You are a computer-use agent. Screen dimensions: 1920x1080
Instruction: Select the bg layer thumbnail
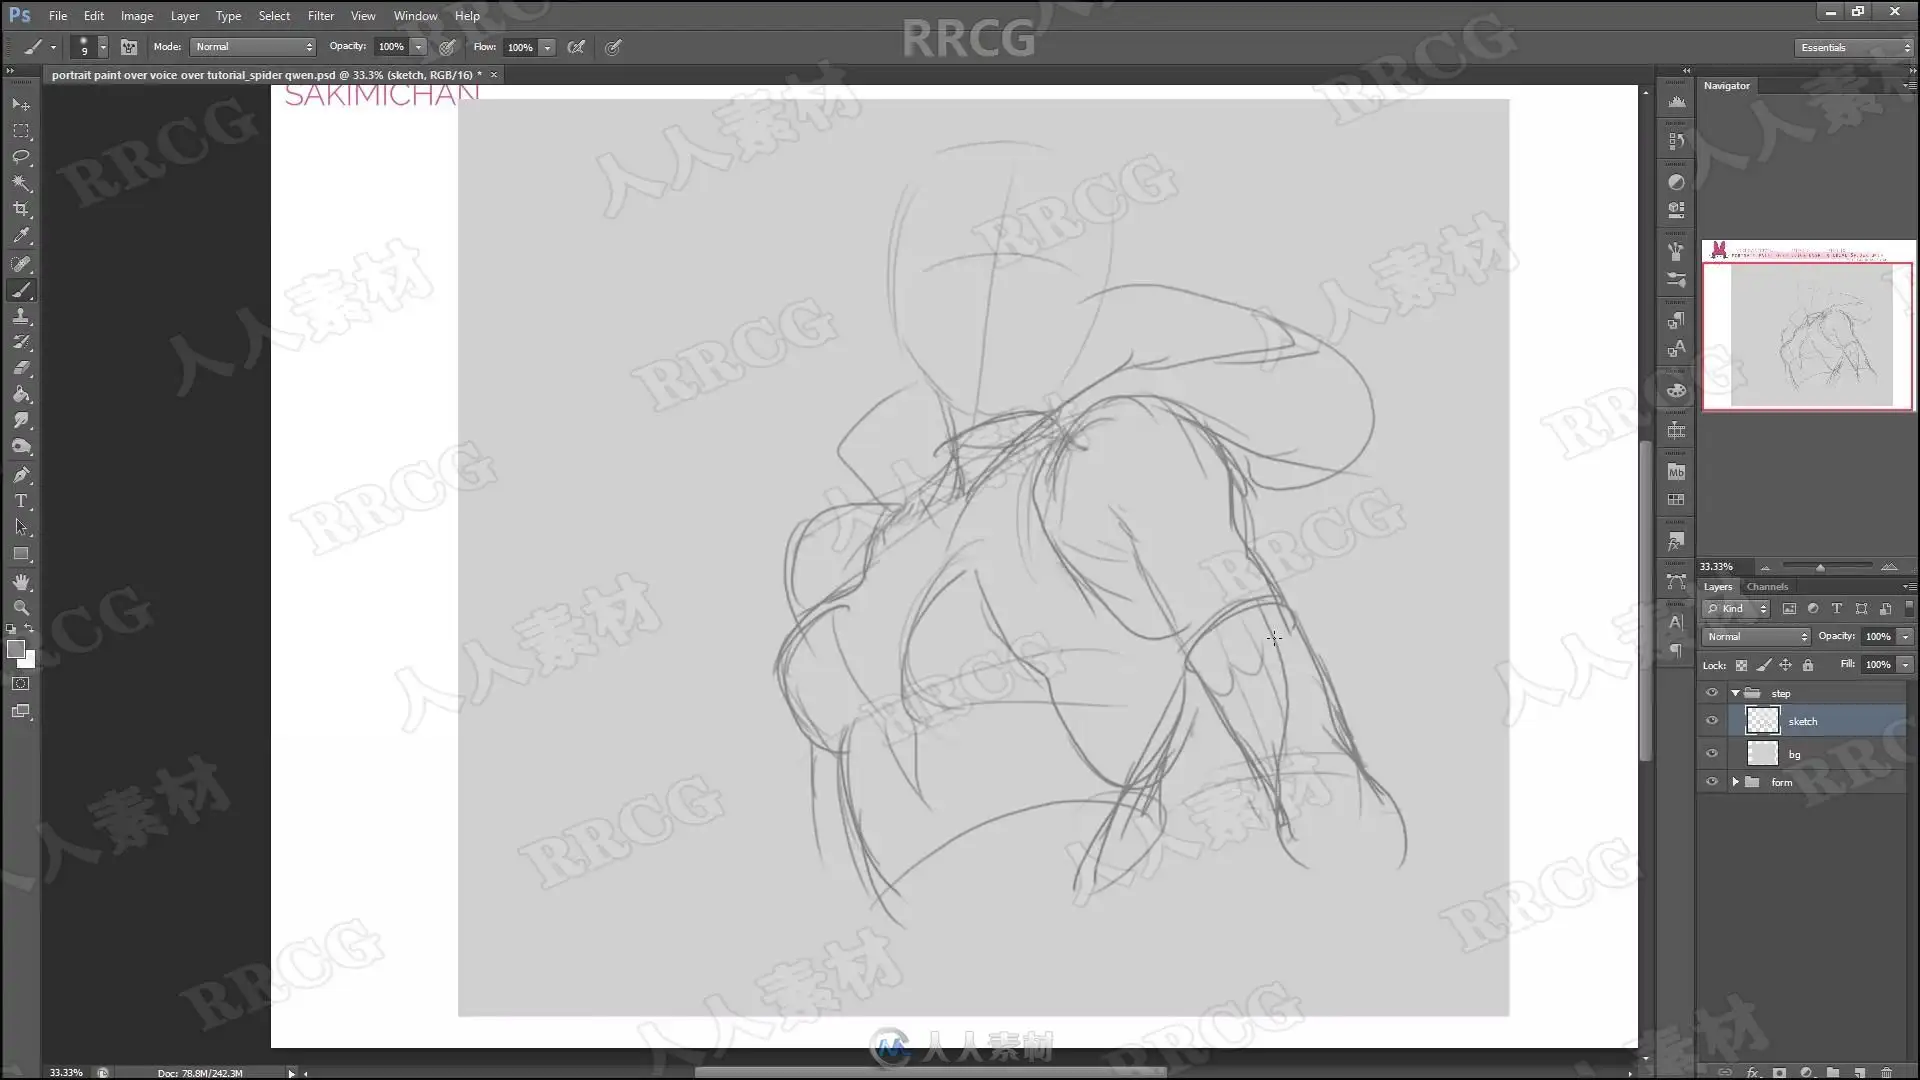point(1762,754)
